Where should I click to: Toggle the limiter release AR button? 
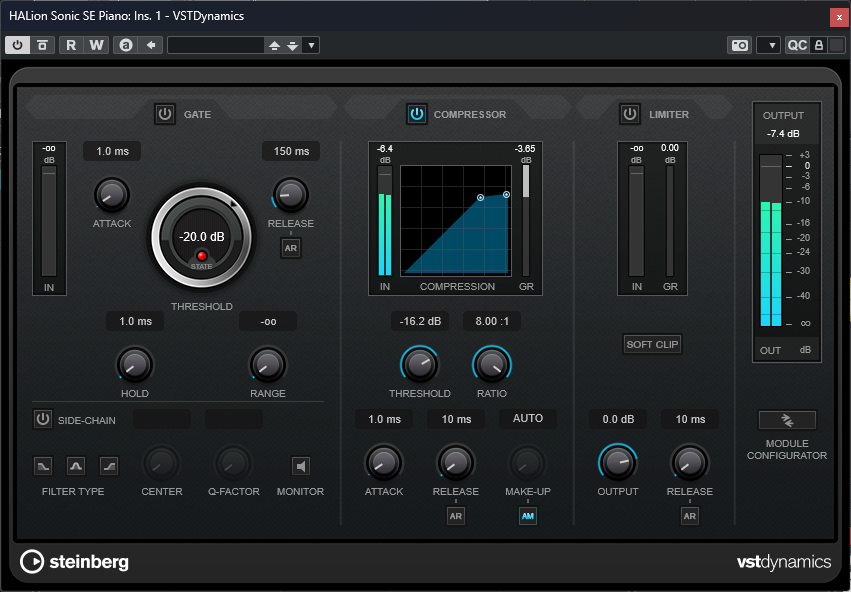pos(690,516)
